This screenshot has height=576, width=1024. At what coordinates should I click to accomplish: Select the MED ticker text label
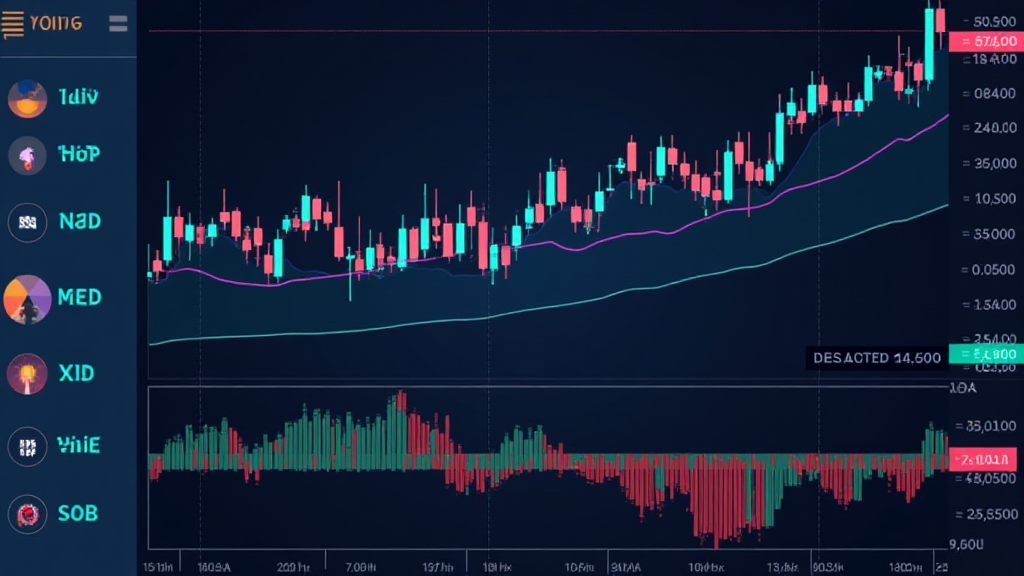pos(78,298)
